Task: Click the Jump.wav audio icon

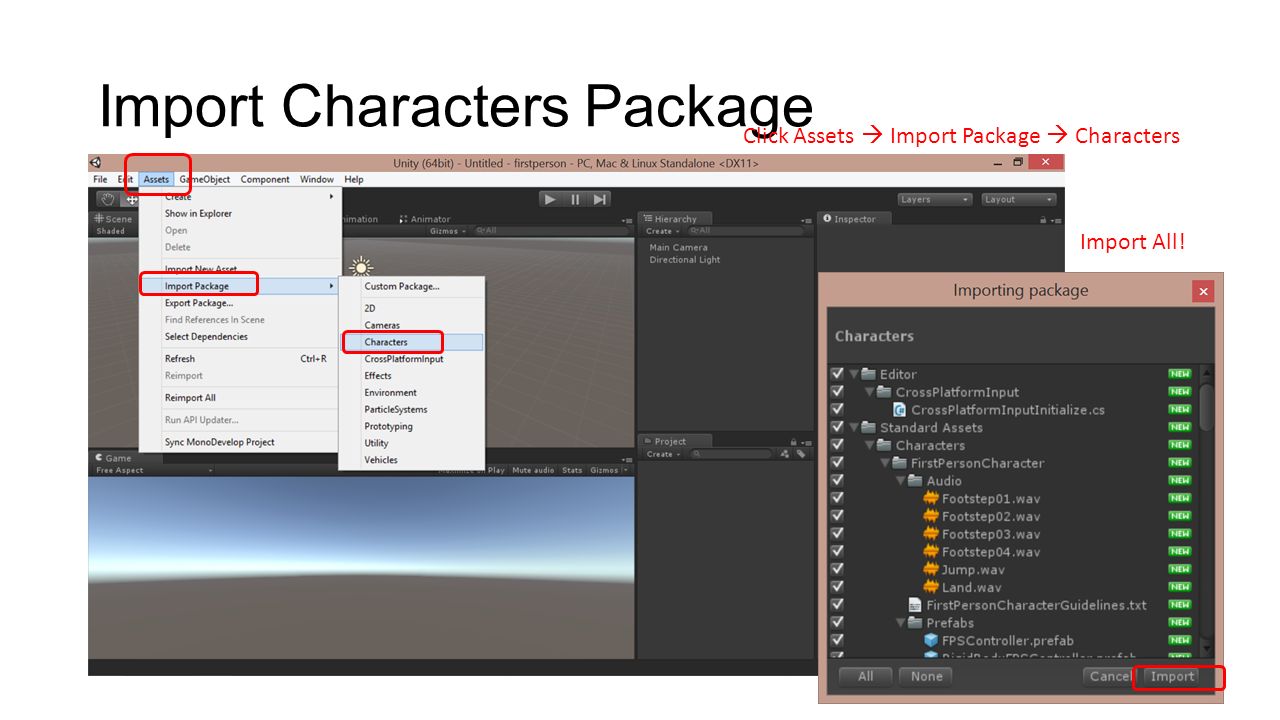Action: tap(931, 569)
